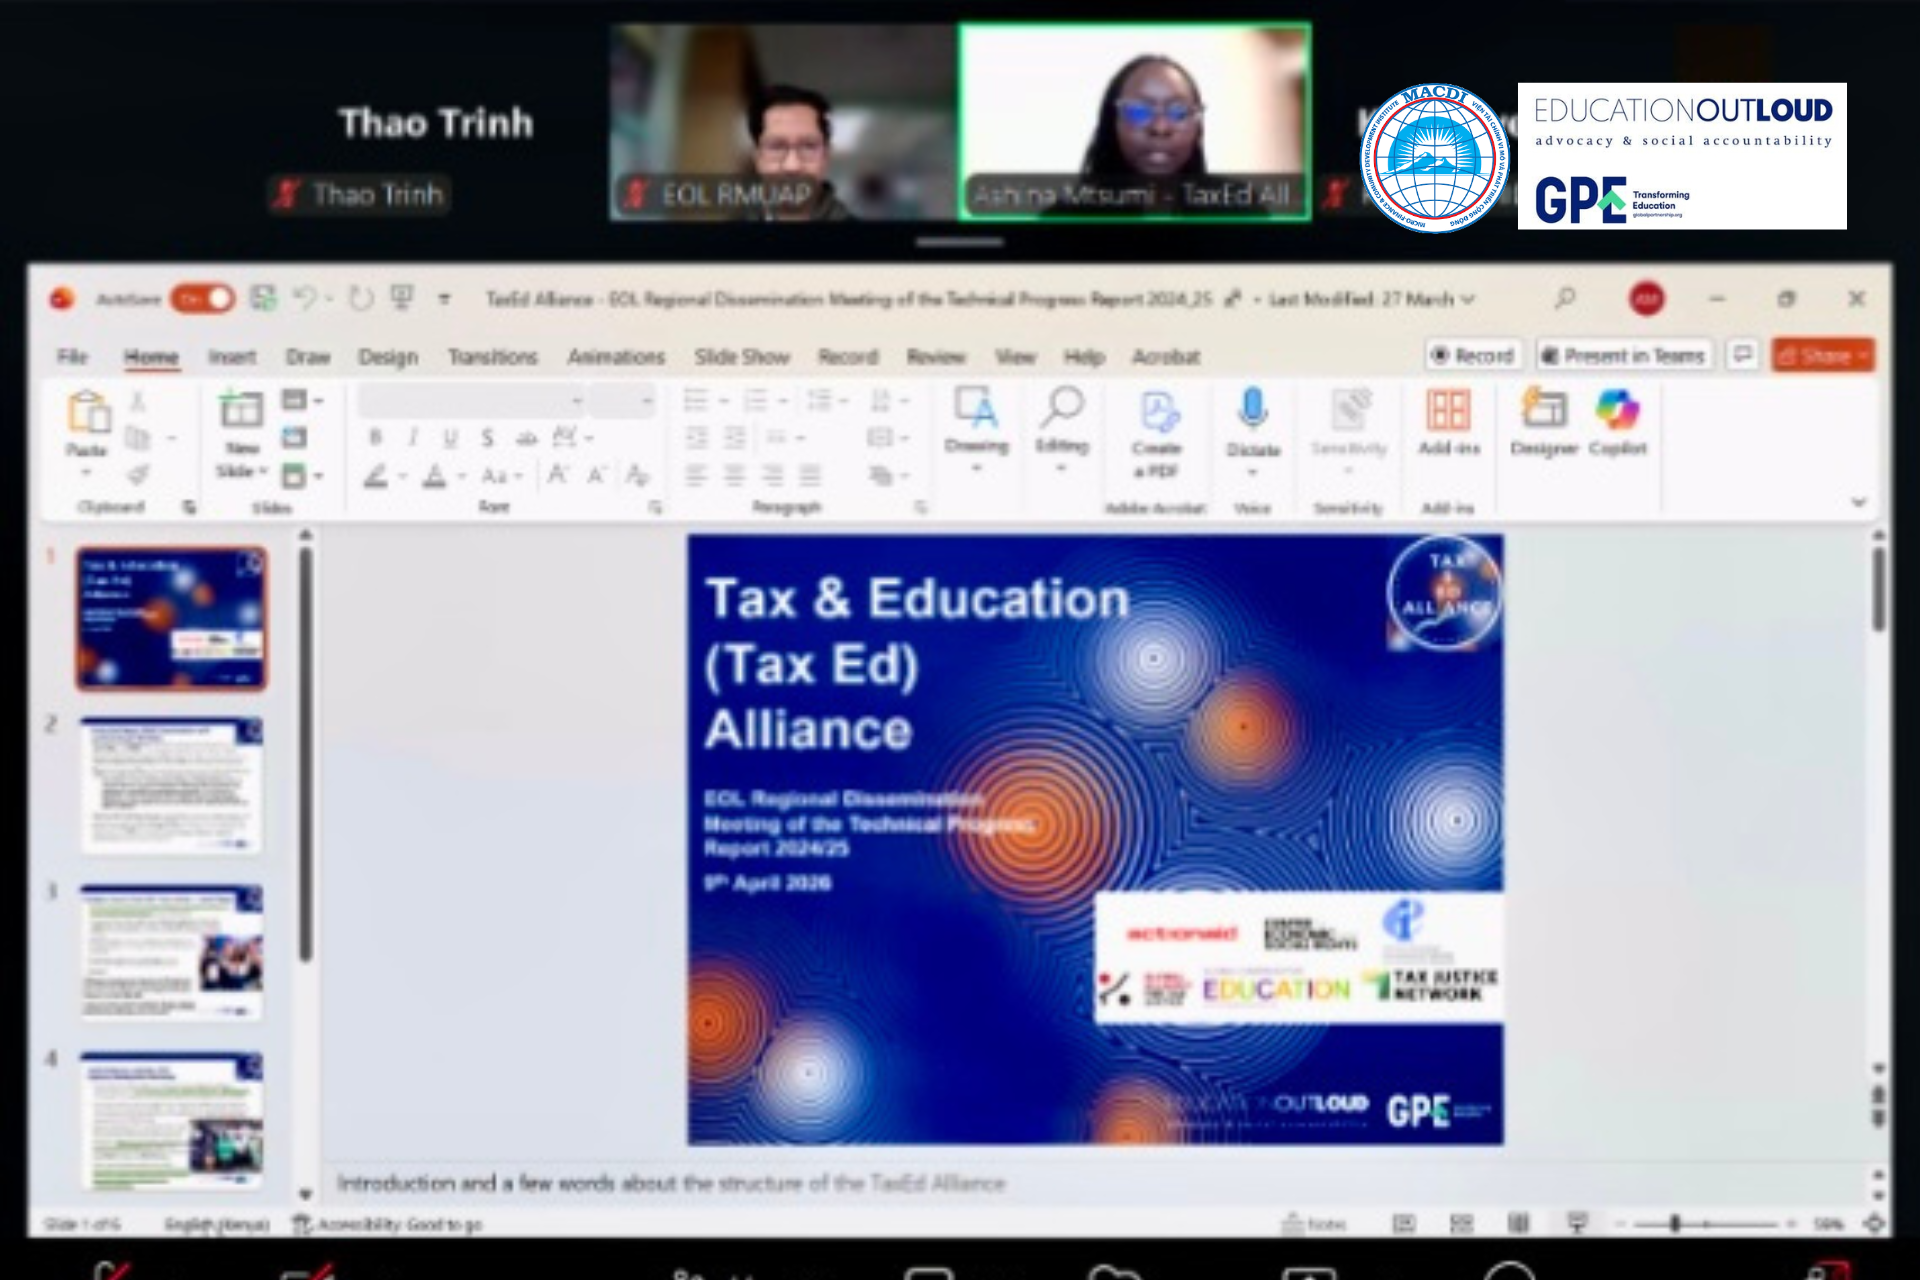Toggle the AutoSave switch
This screenshot has height=1280, width=1920.
click(203, 298)
